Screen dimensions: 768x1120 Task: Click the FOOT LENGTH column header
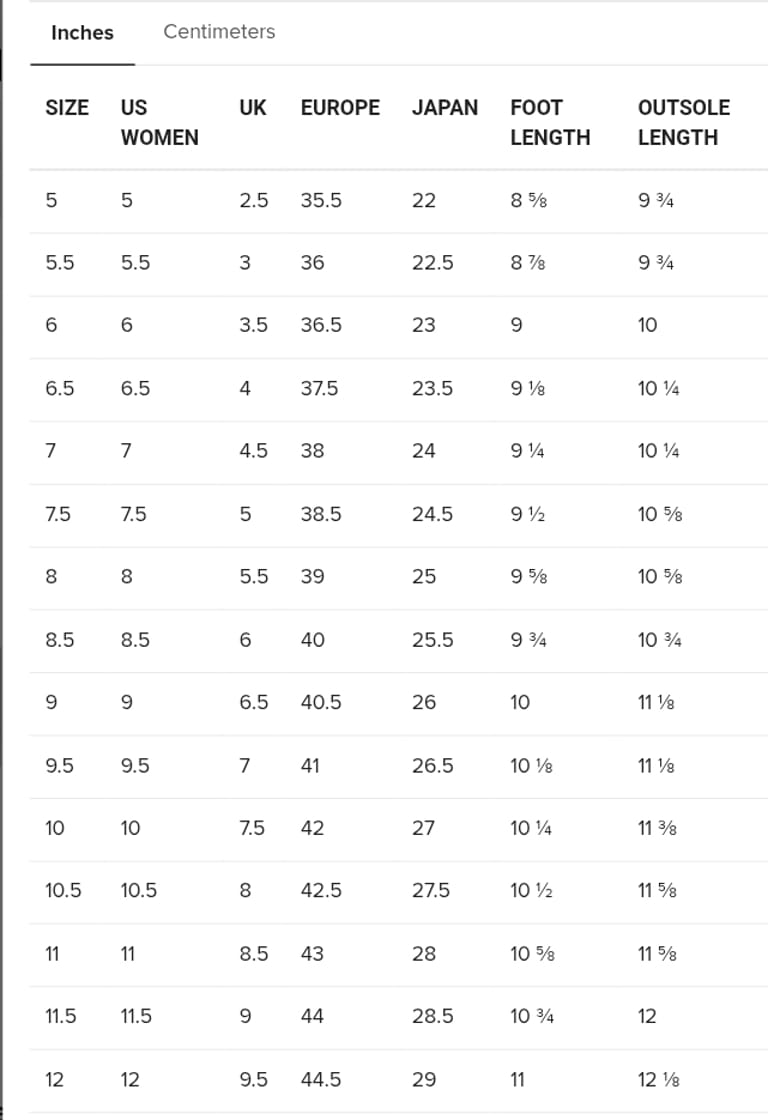[550, 122]
